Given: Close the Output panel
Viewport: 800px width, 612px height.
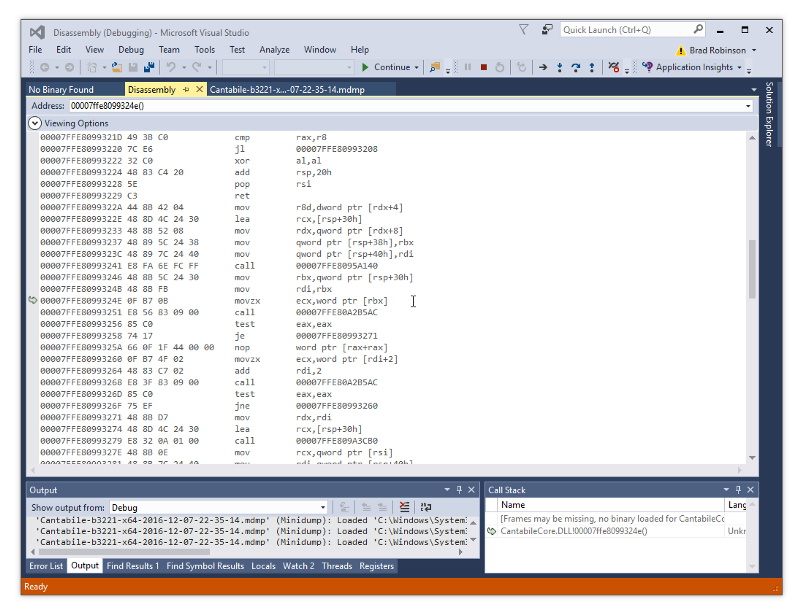Looking at the screenshot, I should (471, 490).
